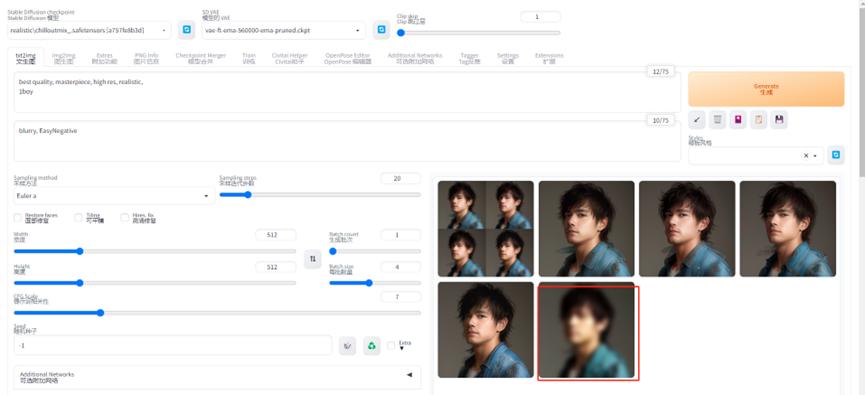Image resolution: width=865 pixels, height=395 pixels.
Task: Open the OpenPose Editor tab
Action: [348, 58]
